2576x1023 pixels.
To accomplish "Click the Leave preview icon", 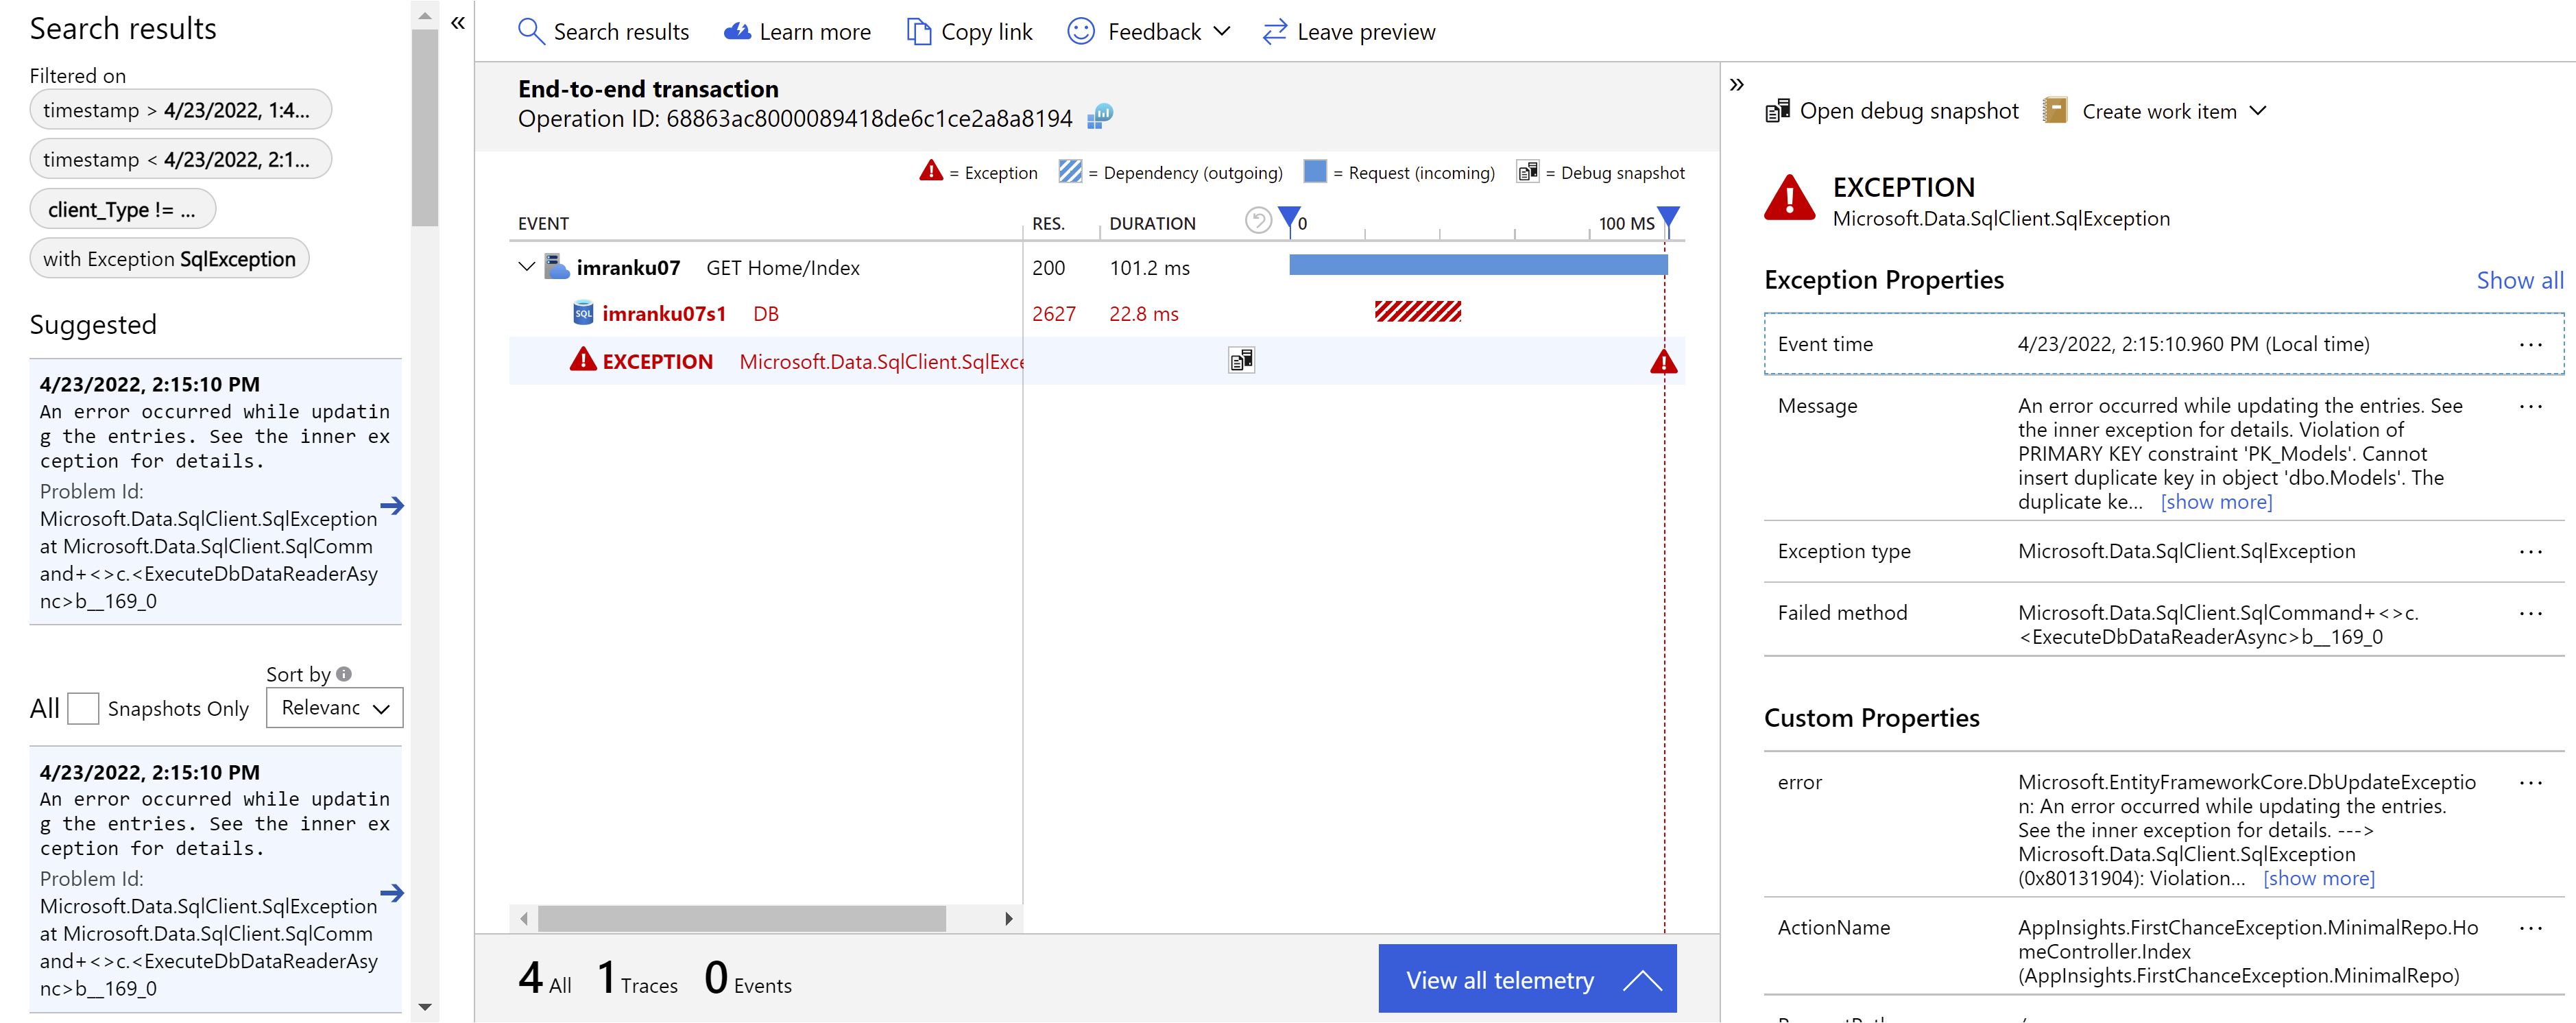I will [1274, 31].
